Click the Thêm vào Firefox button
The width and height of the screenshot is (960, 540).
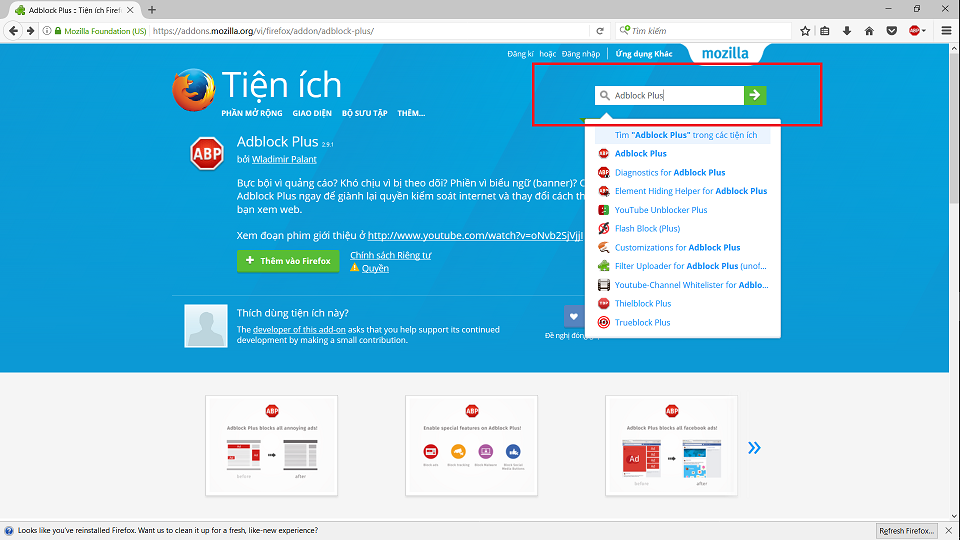[x=288, y=261]
